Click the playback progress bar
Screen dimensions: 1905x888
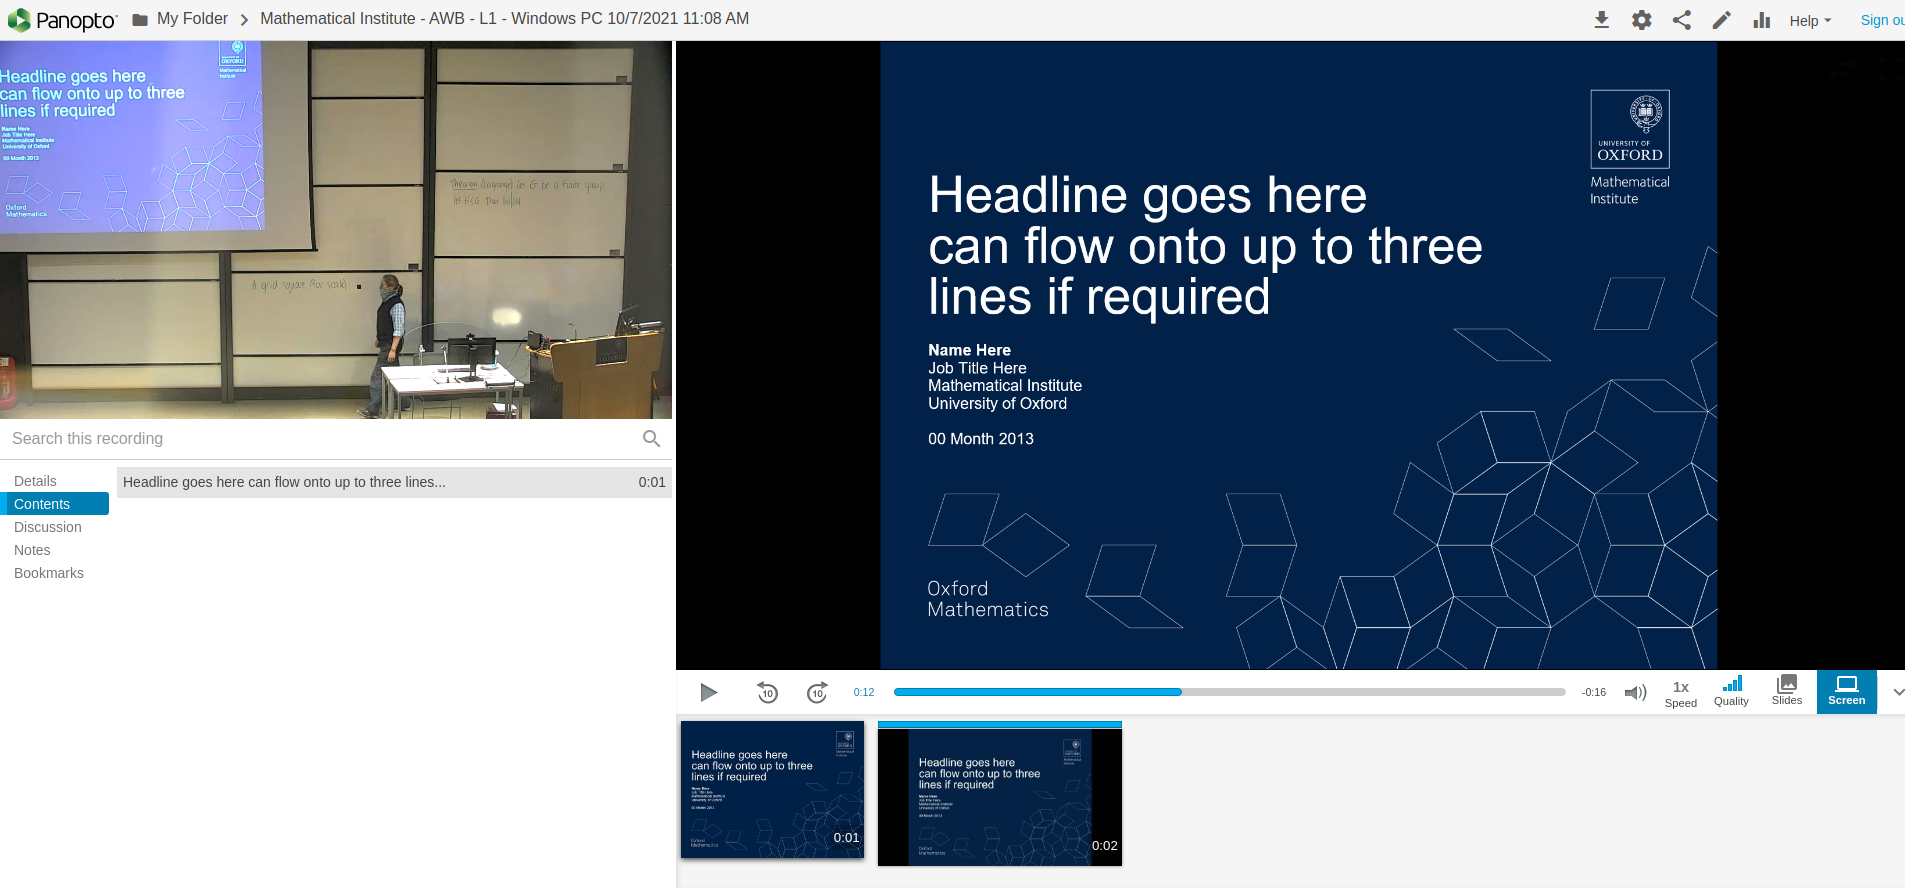point(1229,692)
